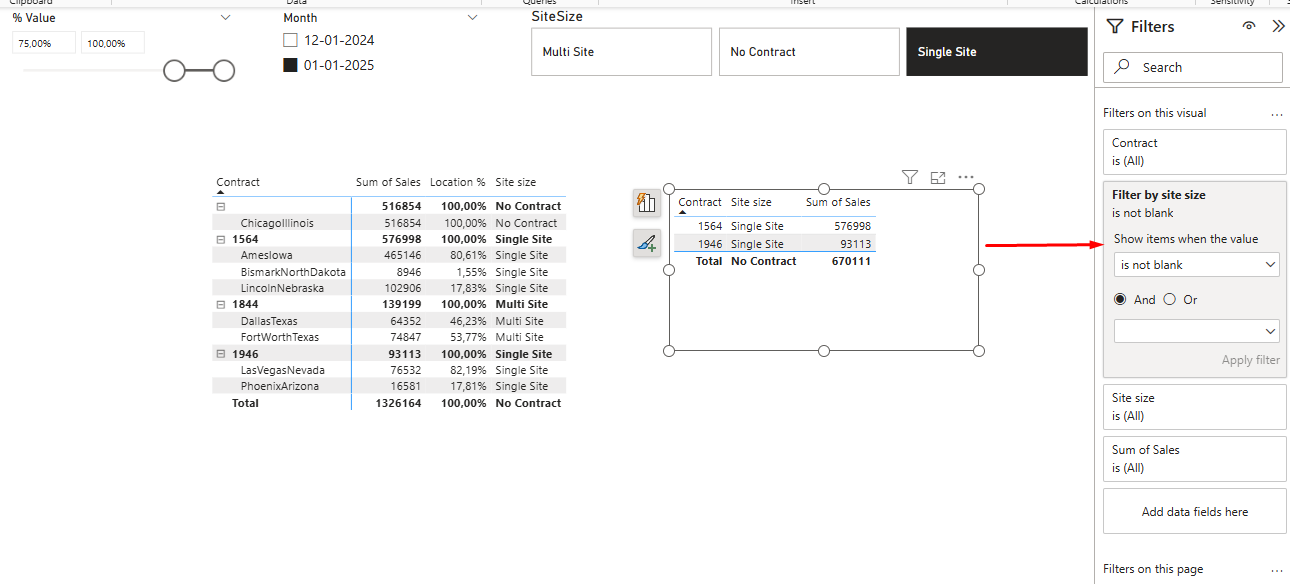Click the 1326164 total in matrix
Viewport: 1290px width, 584px height.
tap(398, 403)
